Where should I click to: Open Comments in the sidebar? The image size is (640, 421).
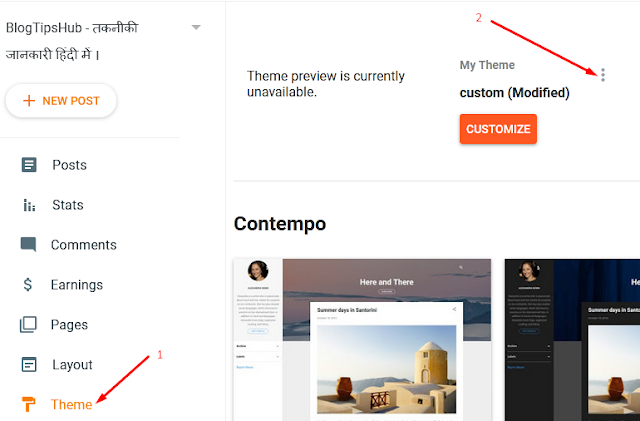tap(84, 245)
